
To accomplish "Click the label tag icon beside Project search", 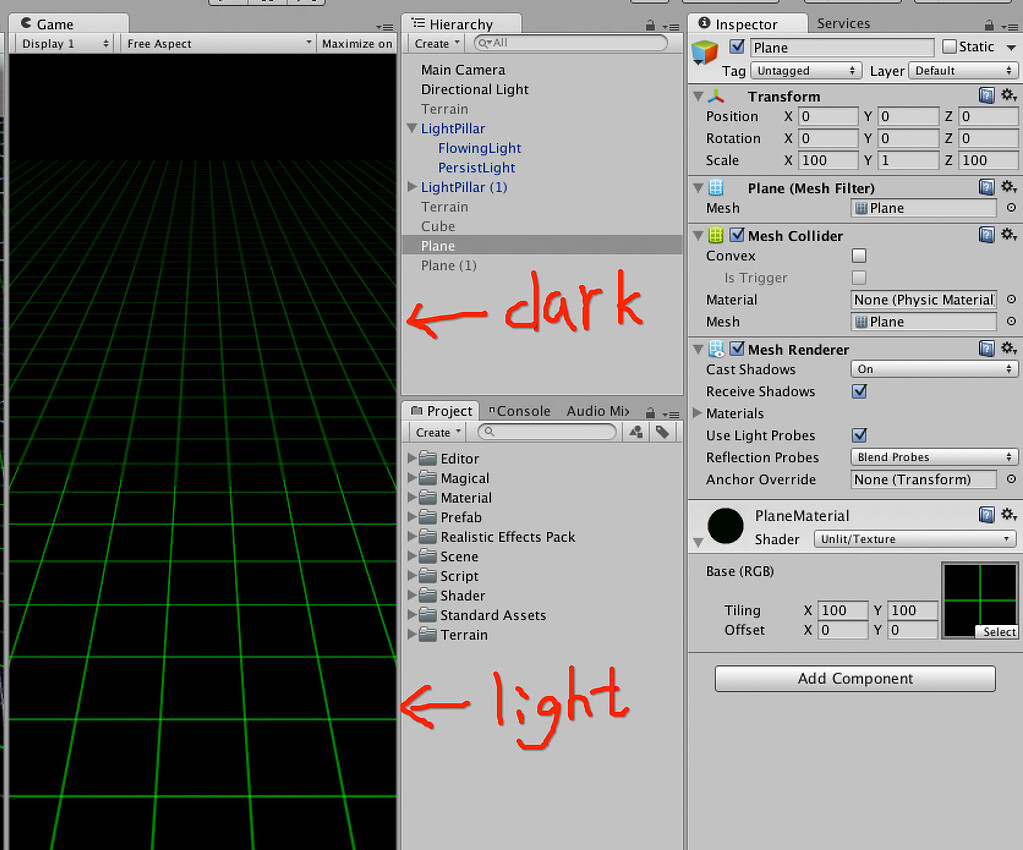I will pyautogui.click(x=662, y=432).
